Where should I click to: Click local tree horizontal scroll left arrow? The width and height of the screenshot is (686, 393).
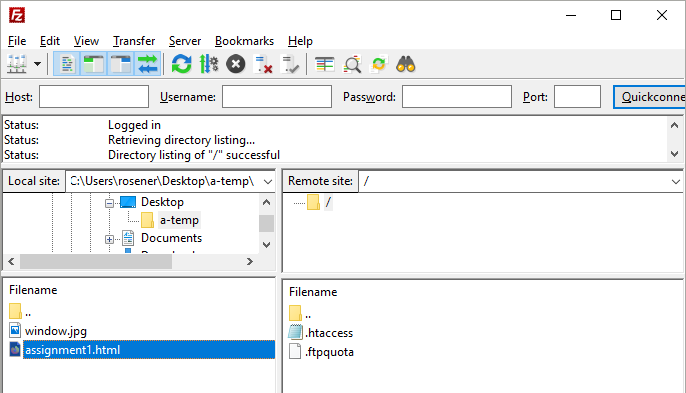point(11,262)
